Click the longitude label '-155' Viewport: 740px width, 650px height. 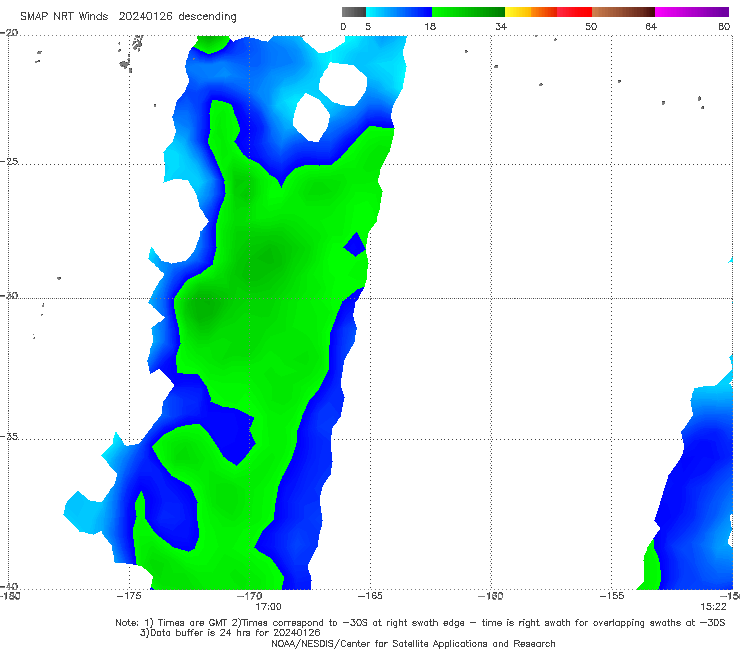tap(612, 596)
